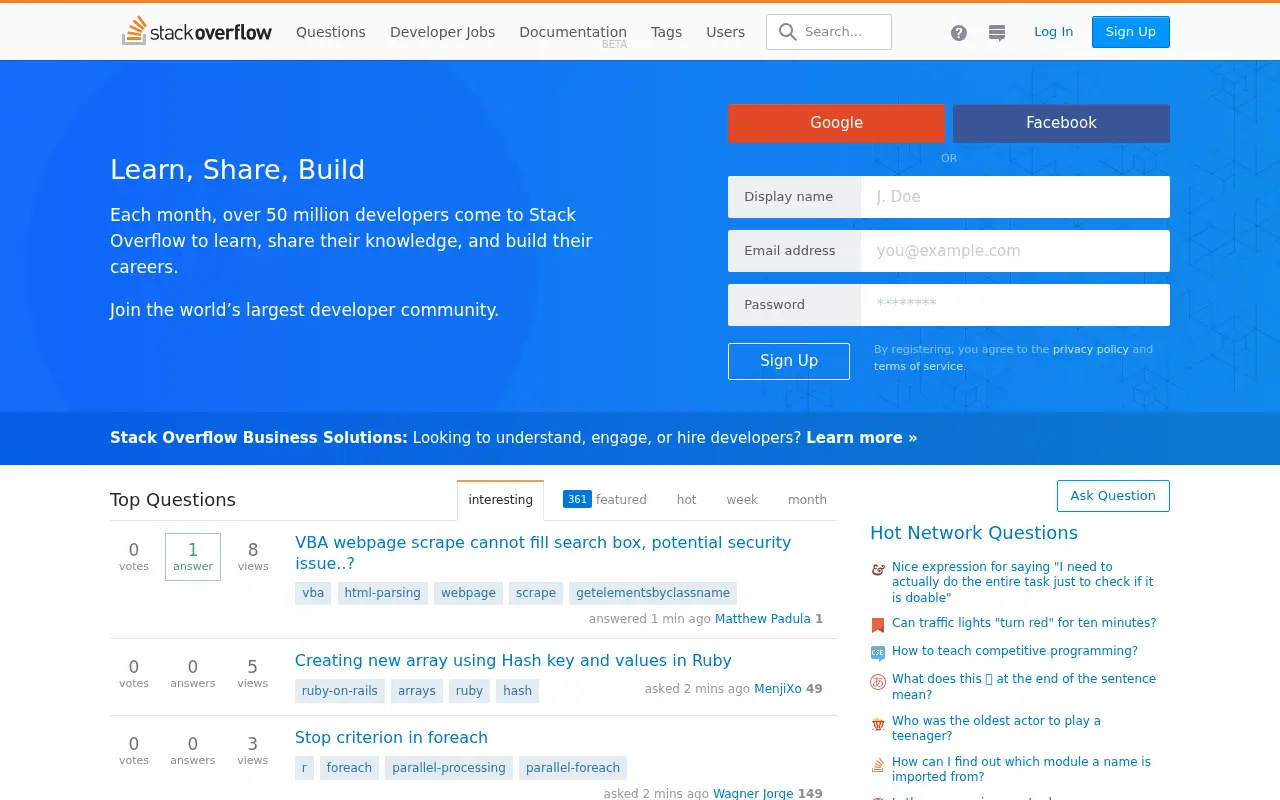Click icon beside 'Nice expression for saying' question
The width and height of the screenshot is (1280, 800).
pyautogui.click(x=878, y=569)
